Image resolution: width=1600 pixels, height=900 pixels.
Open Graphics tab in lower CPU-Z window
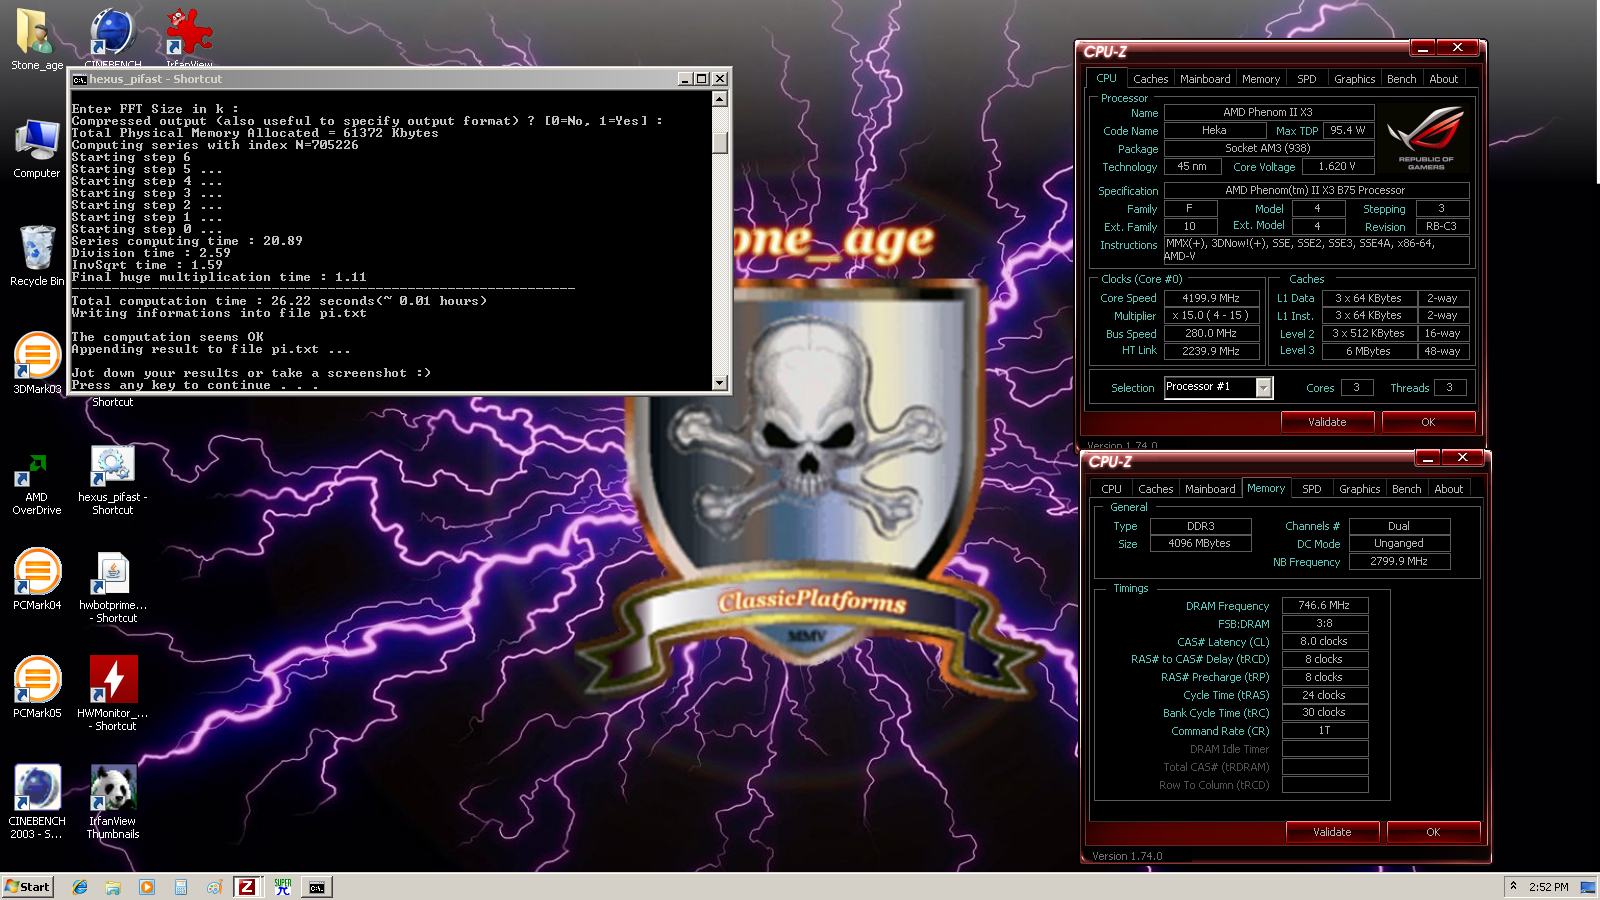click(1360, 489)
